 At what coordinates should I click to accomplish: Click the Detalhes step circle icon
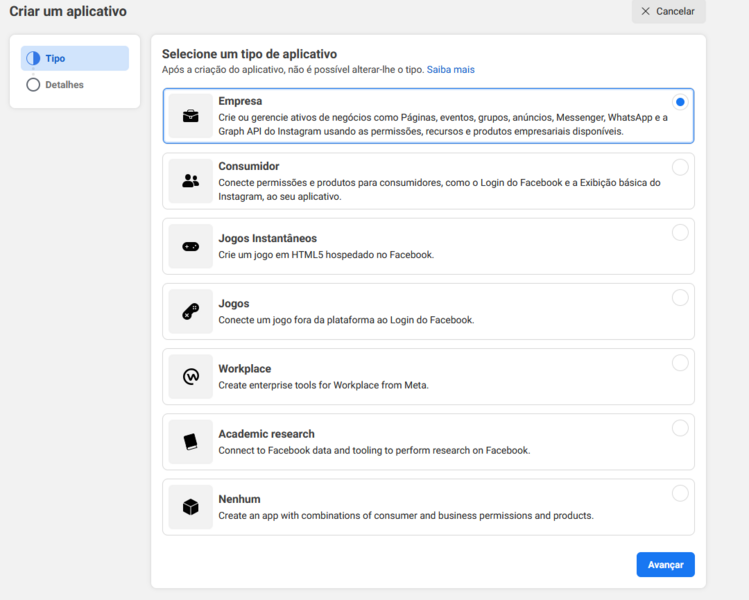pyautogui.click(x=33, y=85)
